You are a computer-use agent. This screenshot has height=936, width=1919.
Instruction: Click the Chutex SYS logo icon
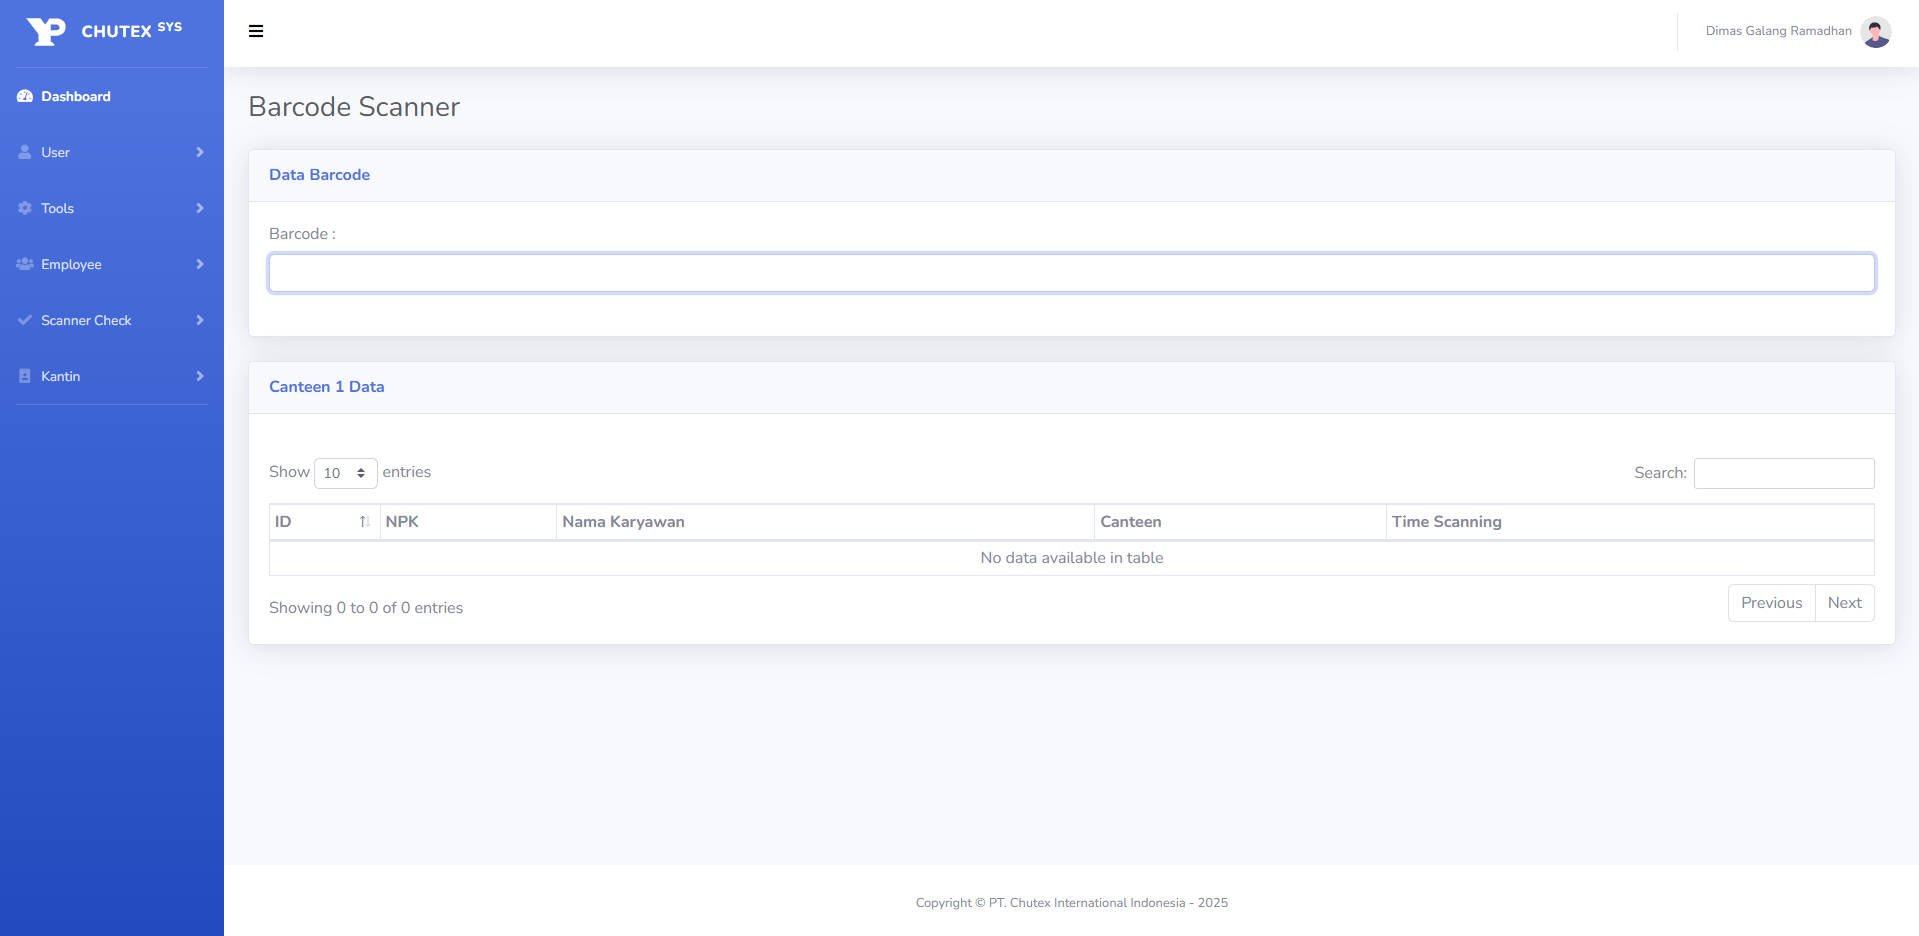pos(46,32)
